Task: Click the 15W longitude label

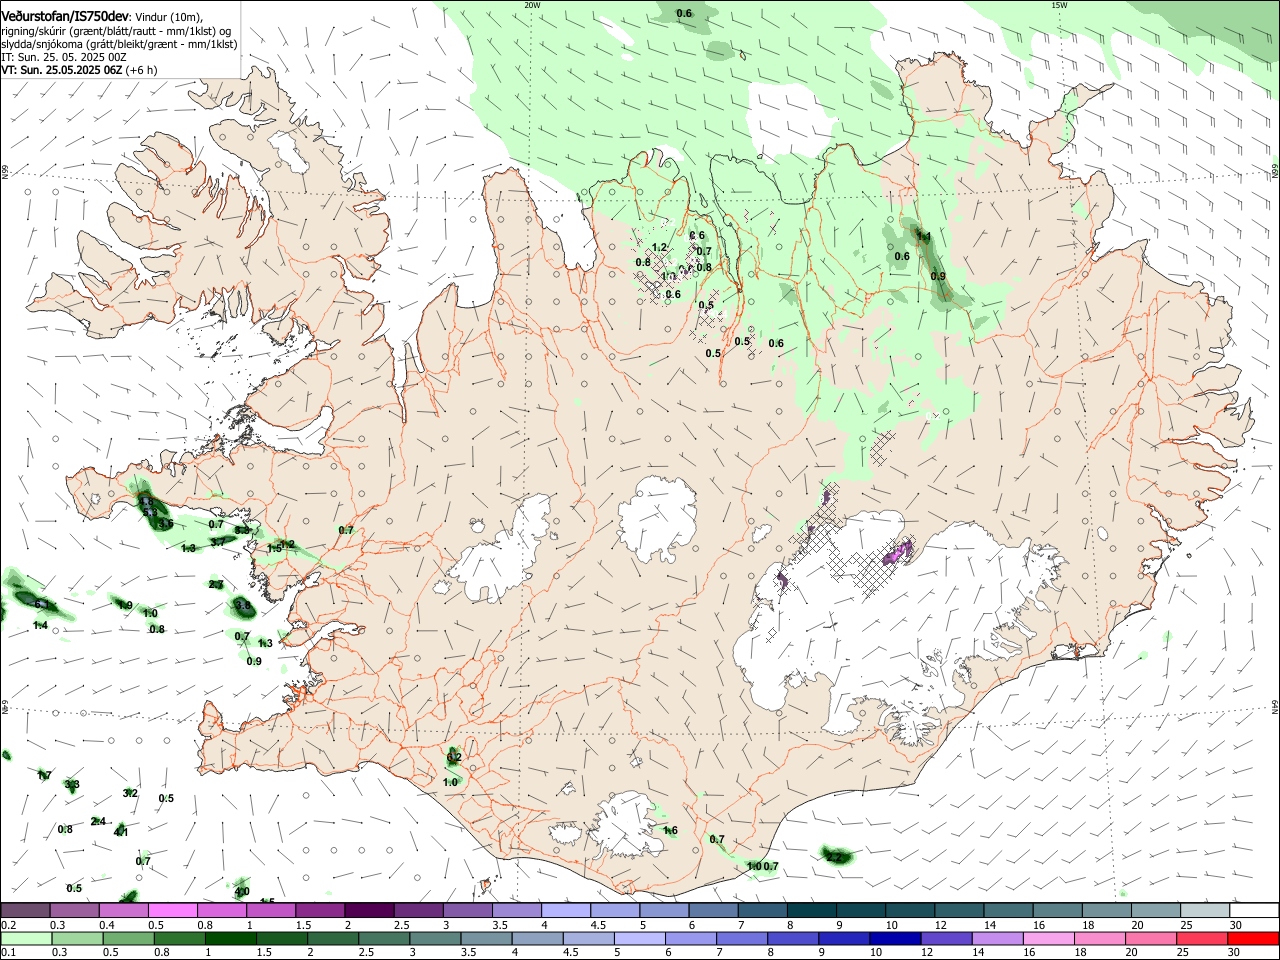Action: 1059,4
